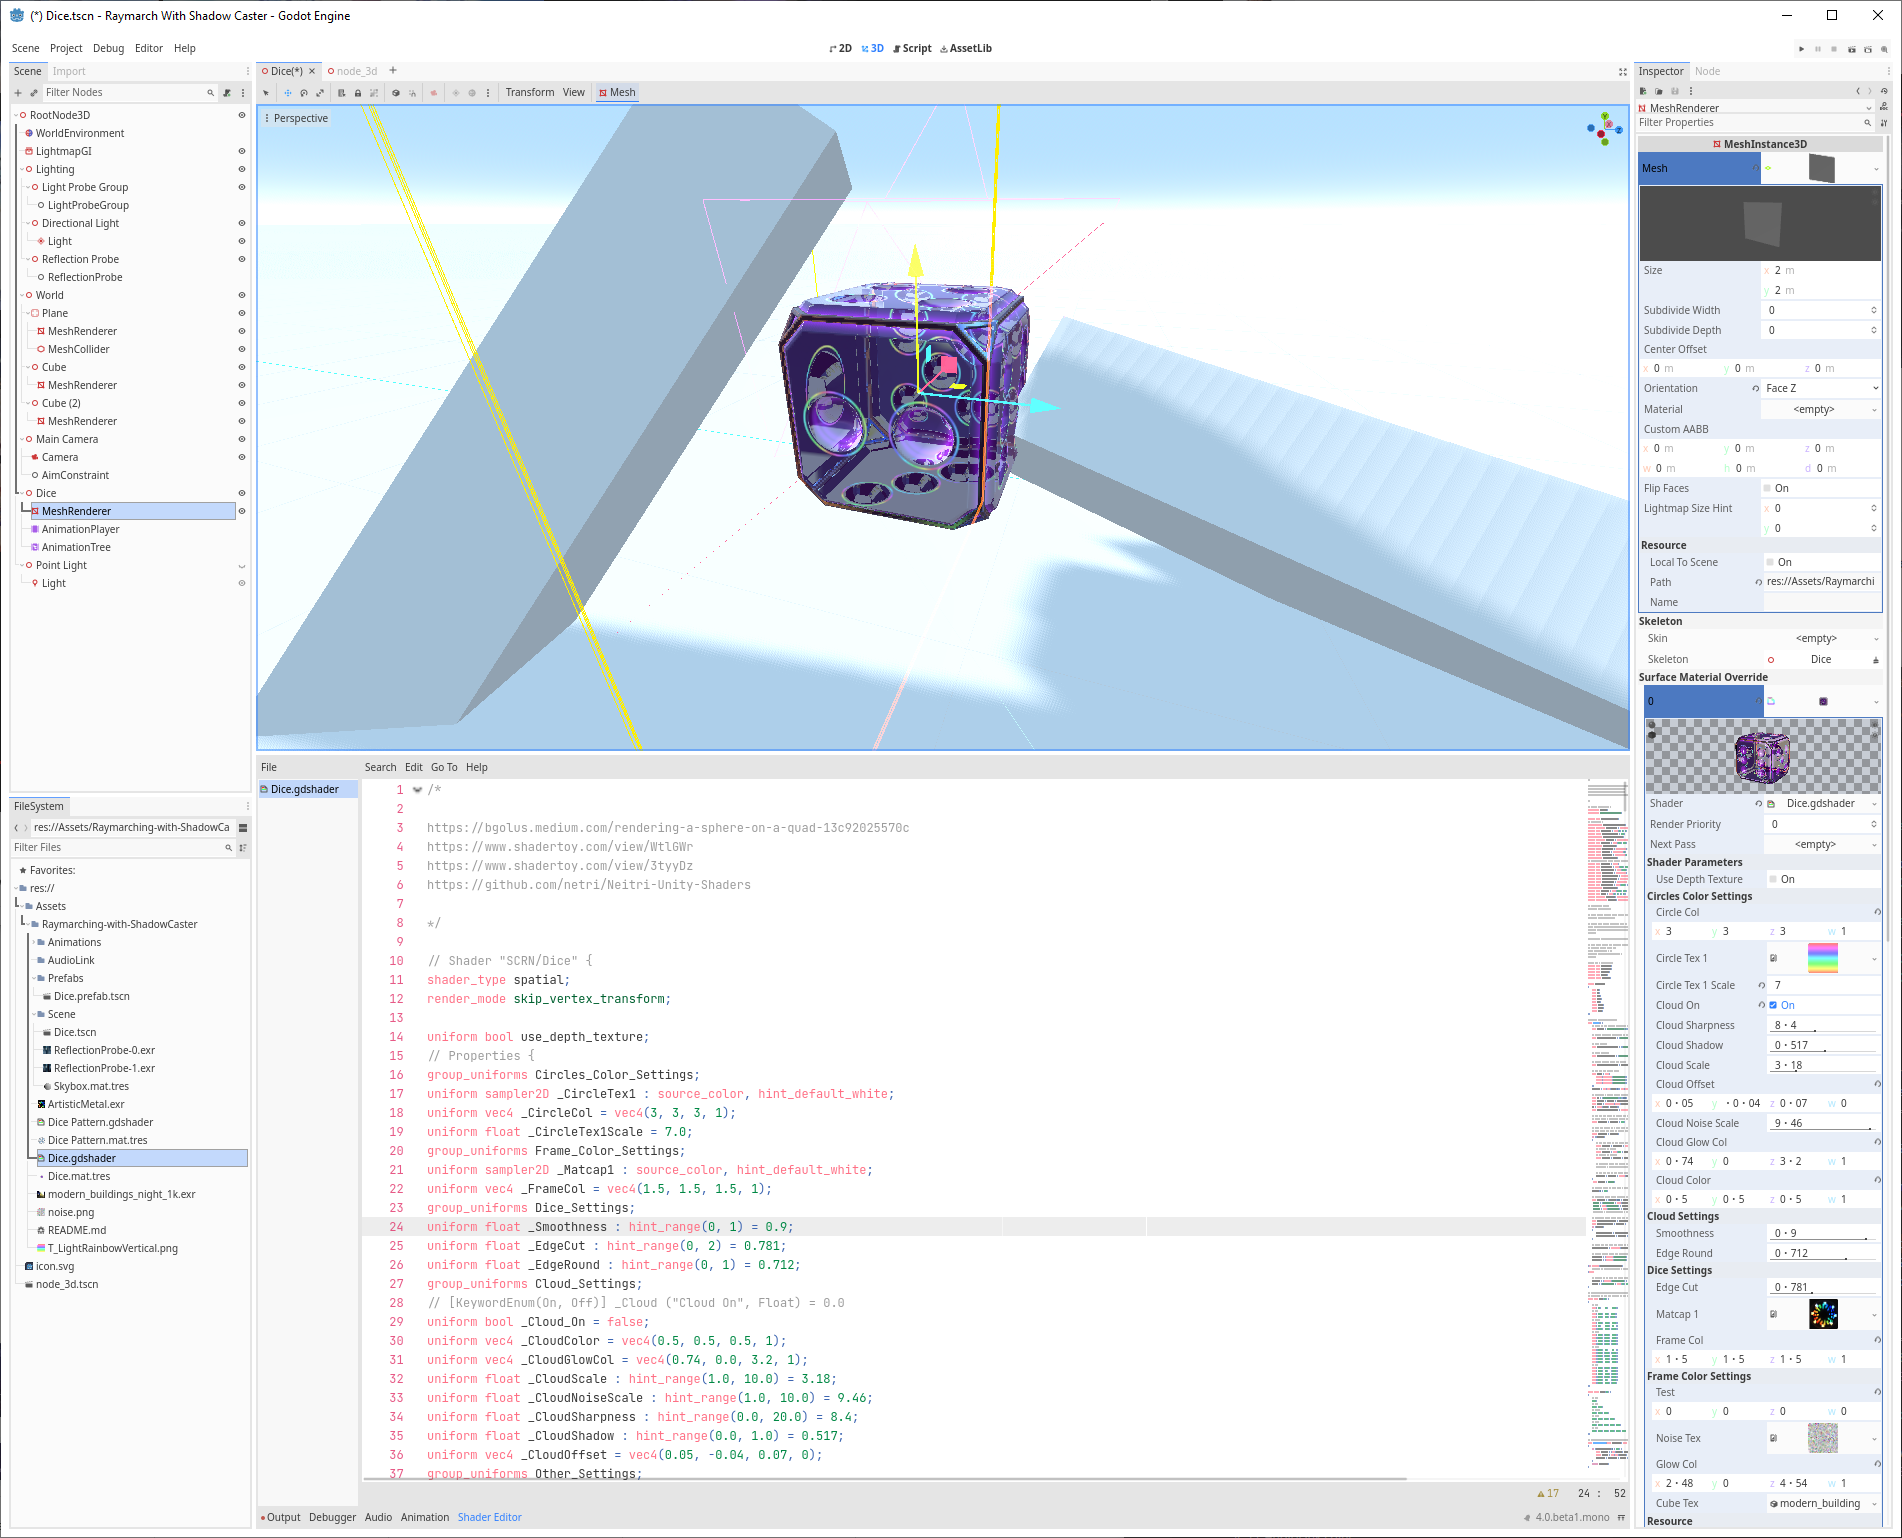This screenshot has width=1902, height=1538.
Task: Activate the Scale Mode tool
Action: (320, 93)
